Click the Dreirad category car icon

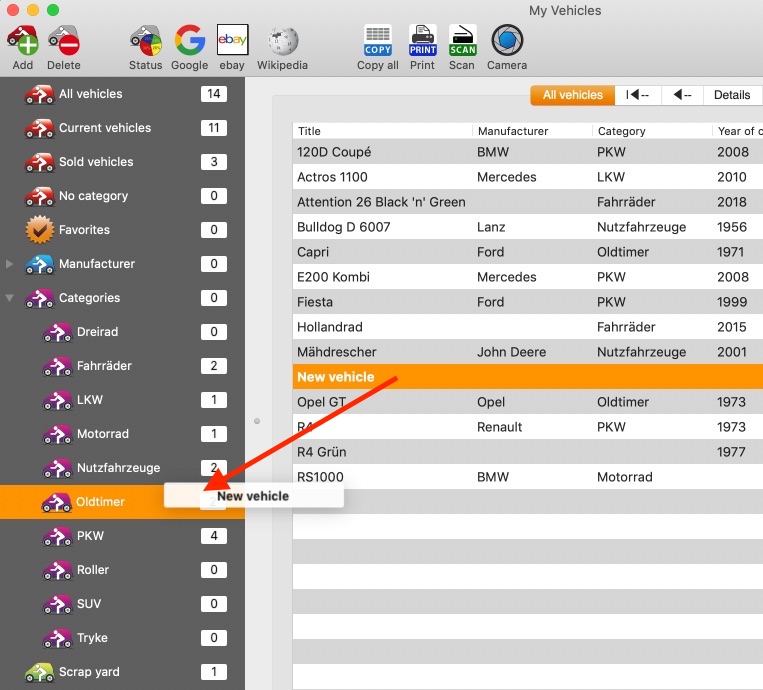[x=57, y=332]
